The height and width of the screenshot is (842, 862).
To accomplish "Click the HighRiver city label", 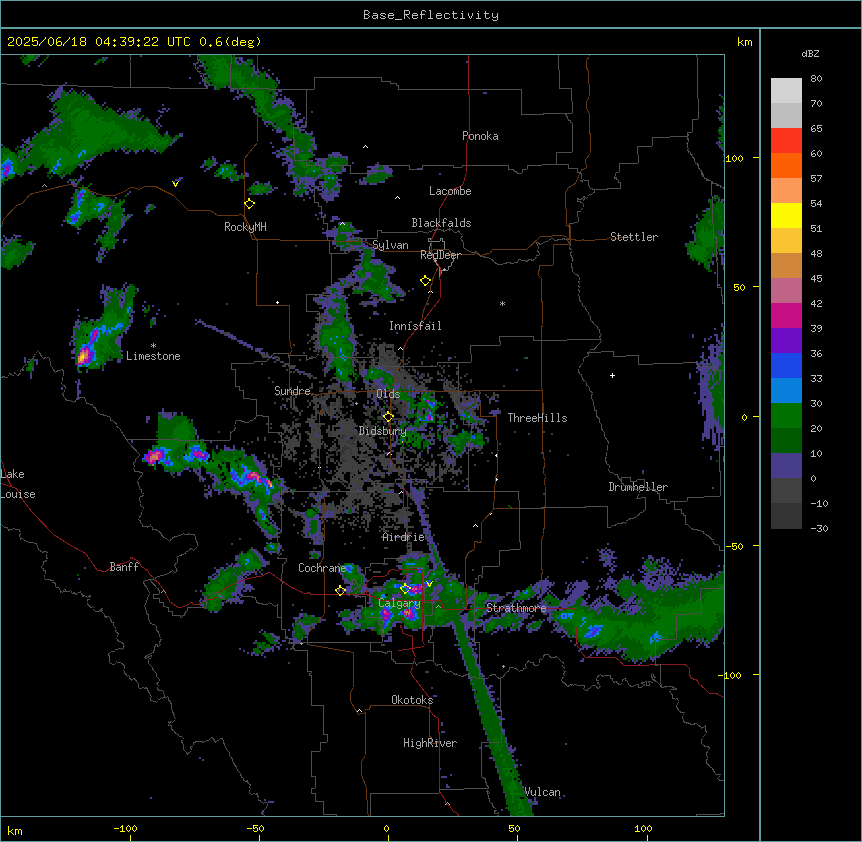I will point(430,743).
